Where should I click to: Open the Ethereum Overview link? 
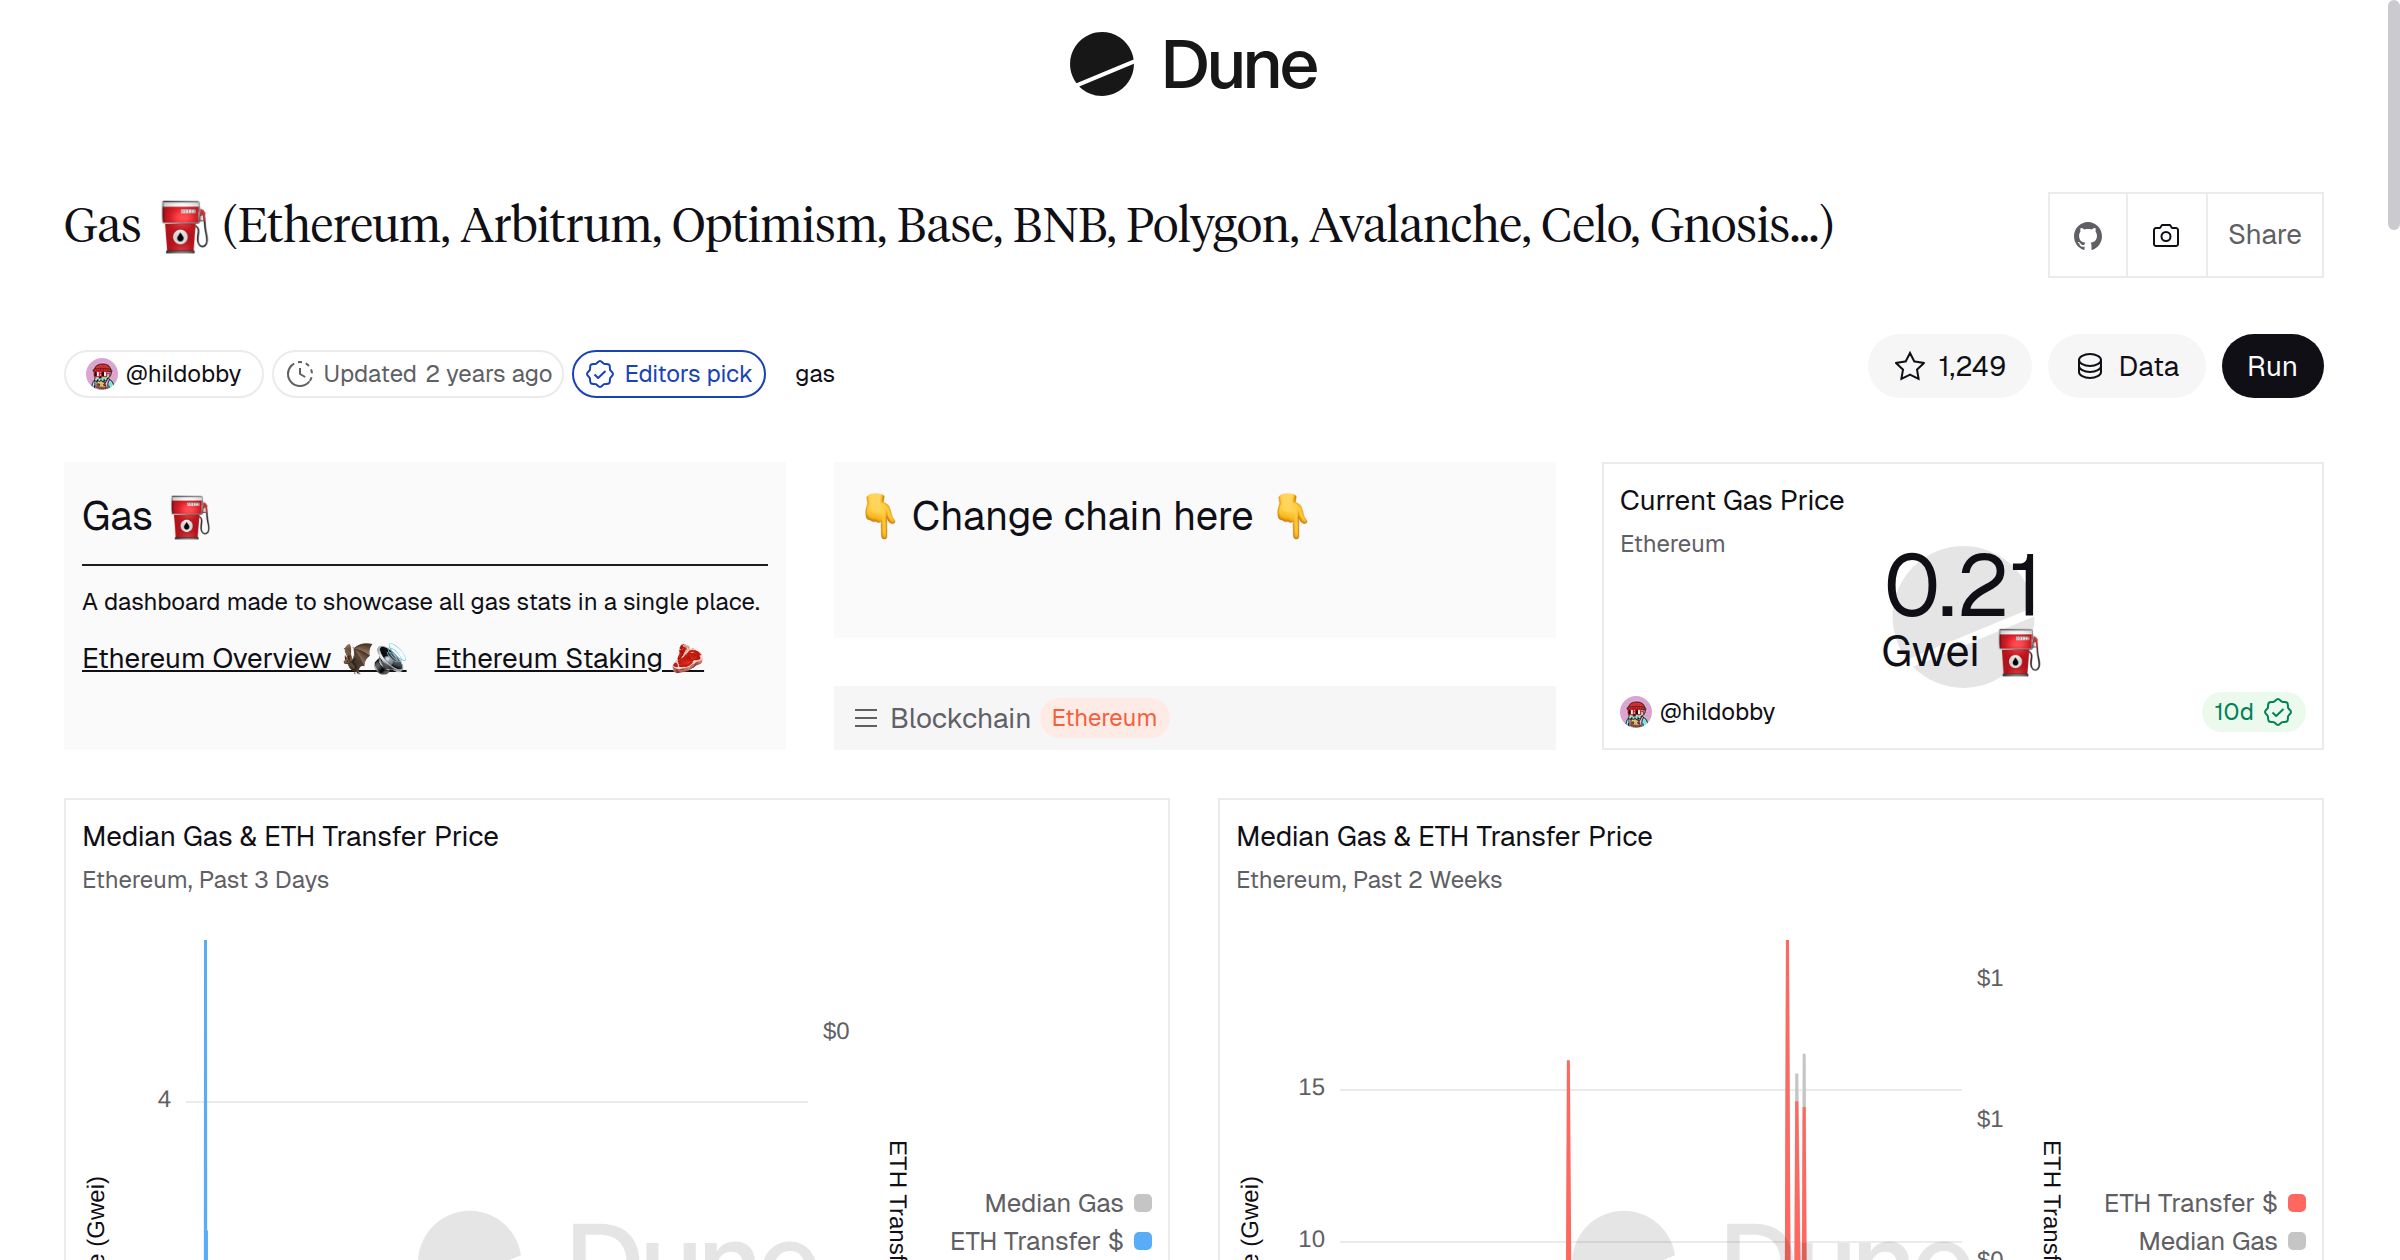pyautogui.click(x=206, y=658)
